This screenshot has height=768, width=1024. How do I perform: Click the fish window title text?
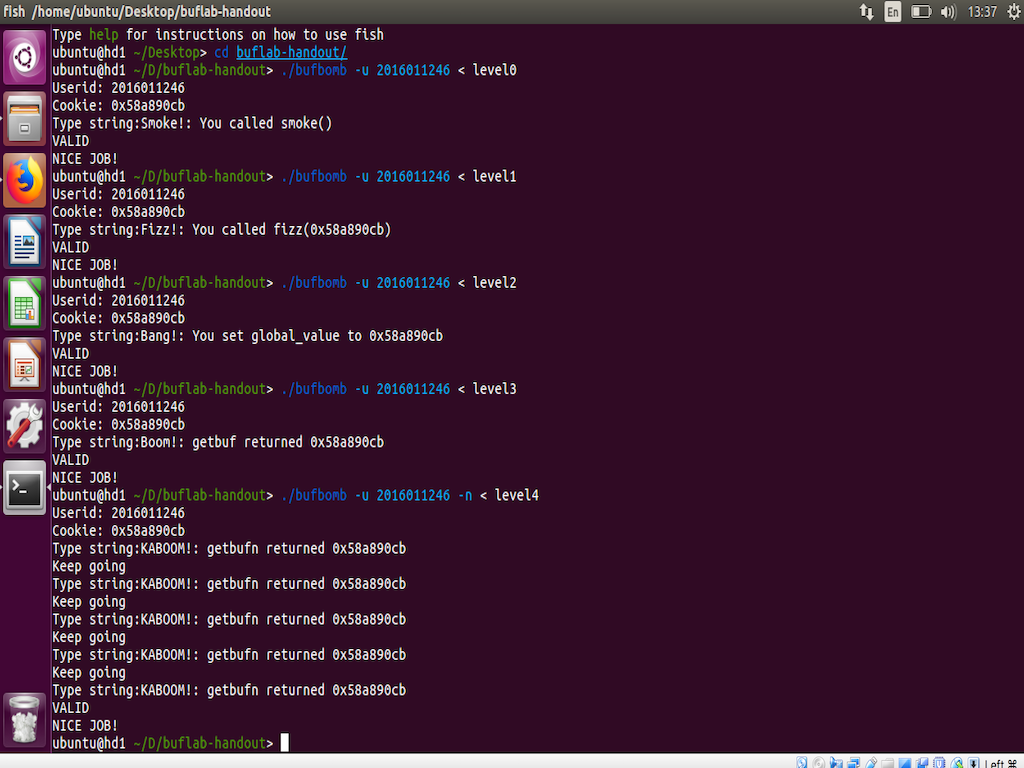(x=137, y=12)
